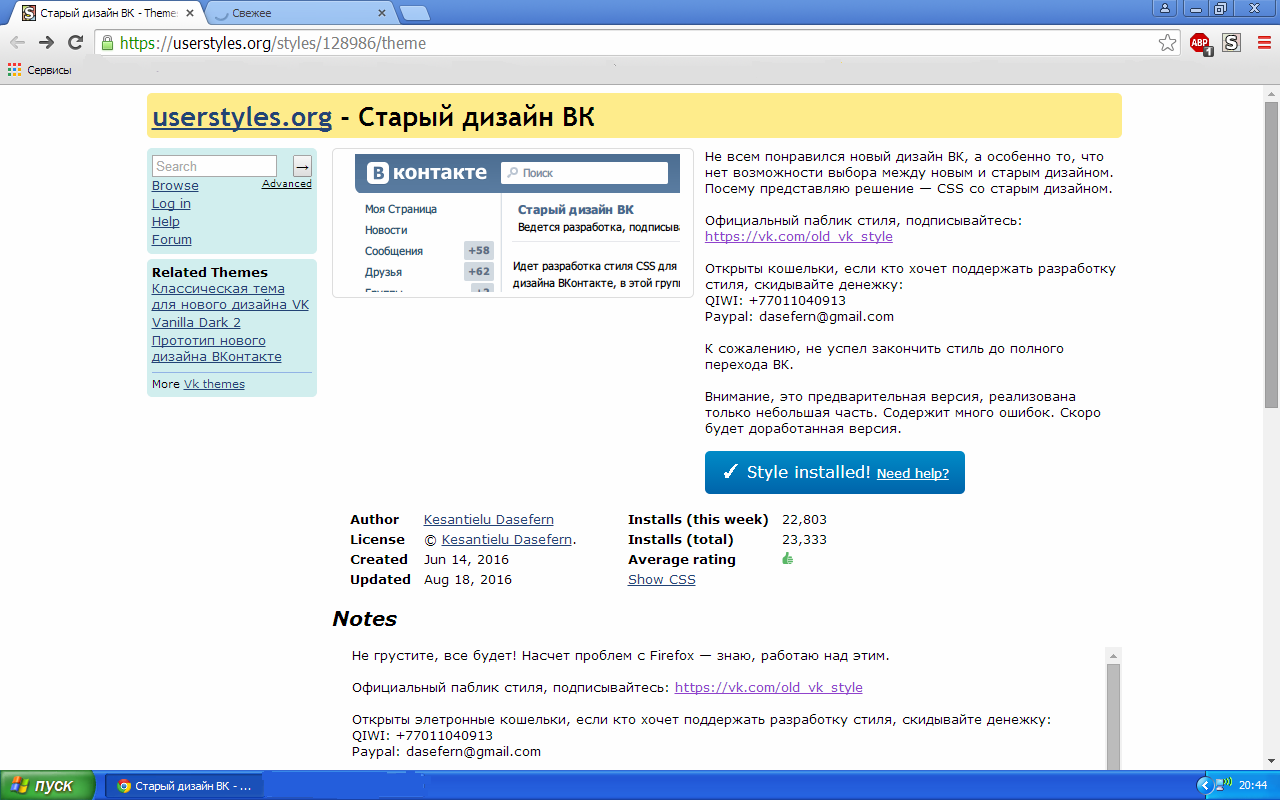Open Advanced search link
Viewport: 1280px width, 800px height.
(x=287, y=184)
